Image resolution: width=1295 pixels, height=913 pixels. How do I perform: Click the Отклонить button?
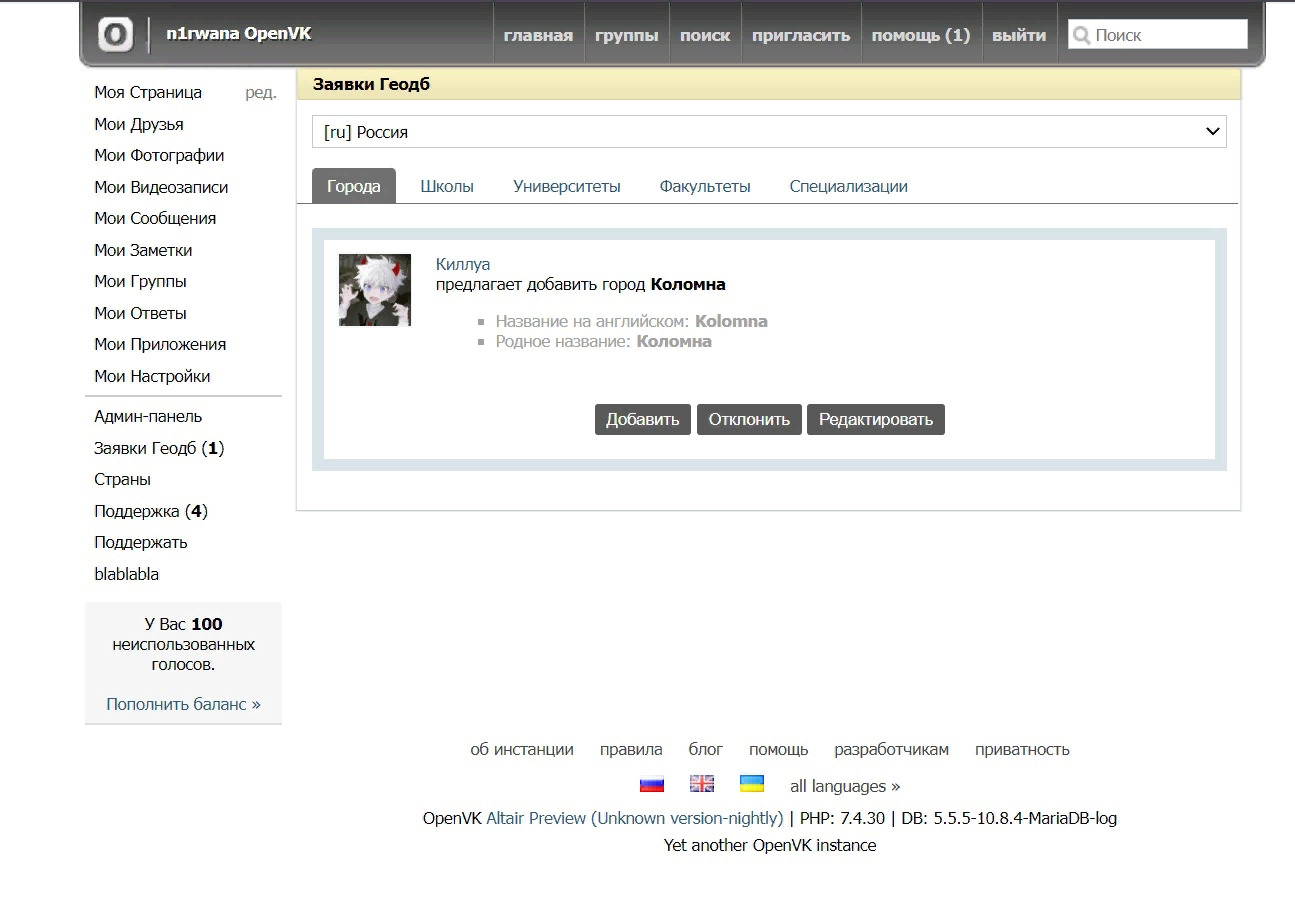click(749, 419)
